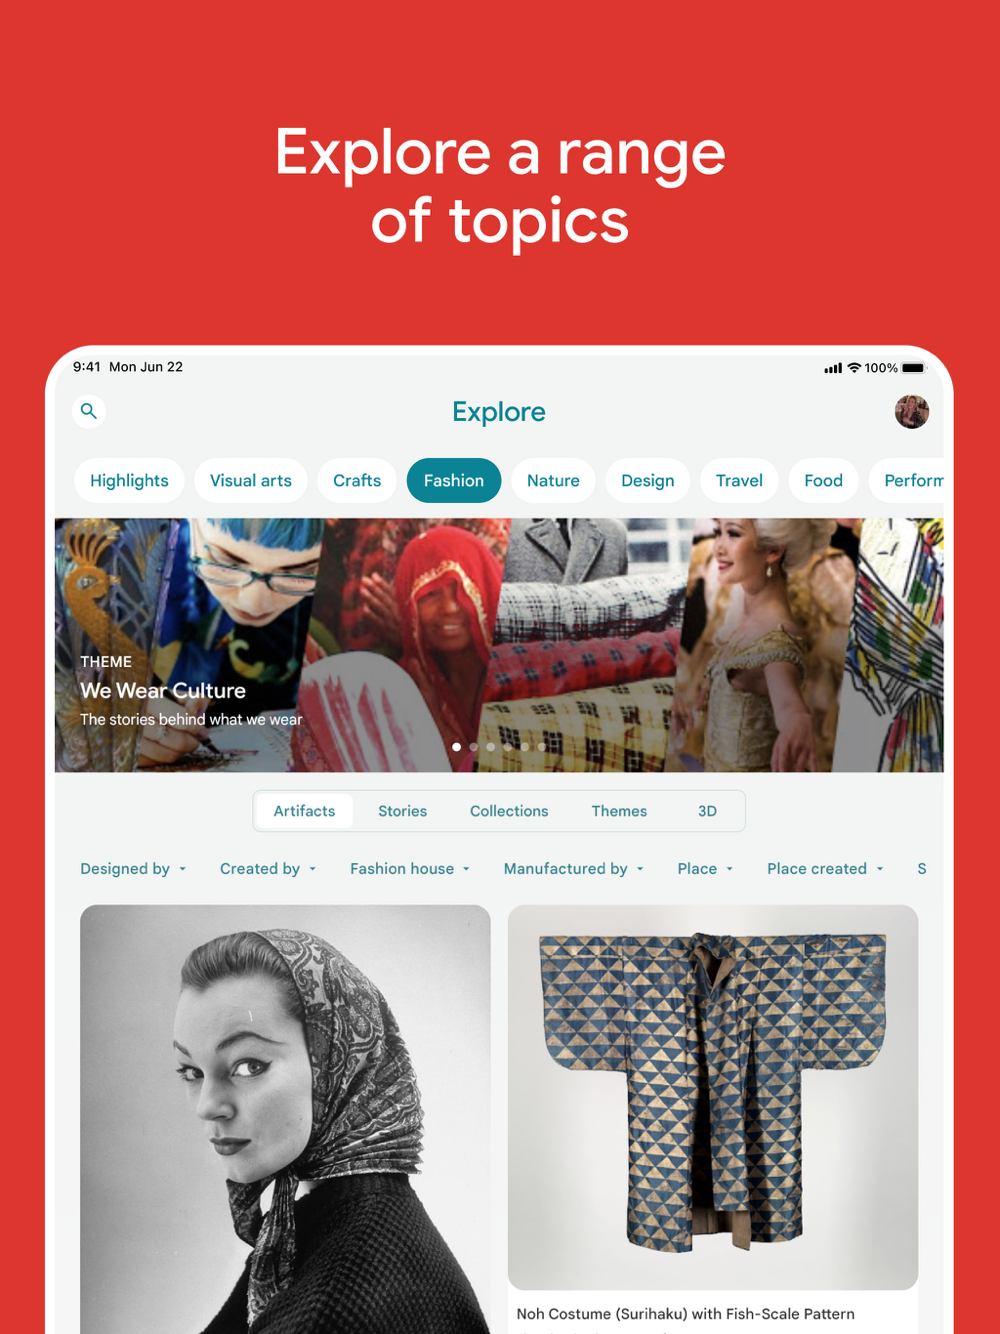The image size is (1000, 1334).
Task: Open the Noh Costume kimono thumbnail
Action: coord(713,1097)
